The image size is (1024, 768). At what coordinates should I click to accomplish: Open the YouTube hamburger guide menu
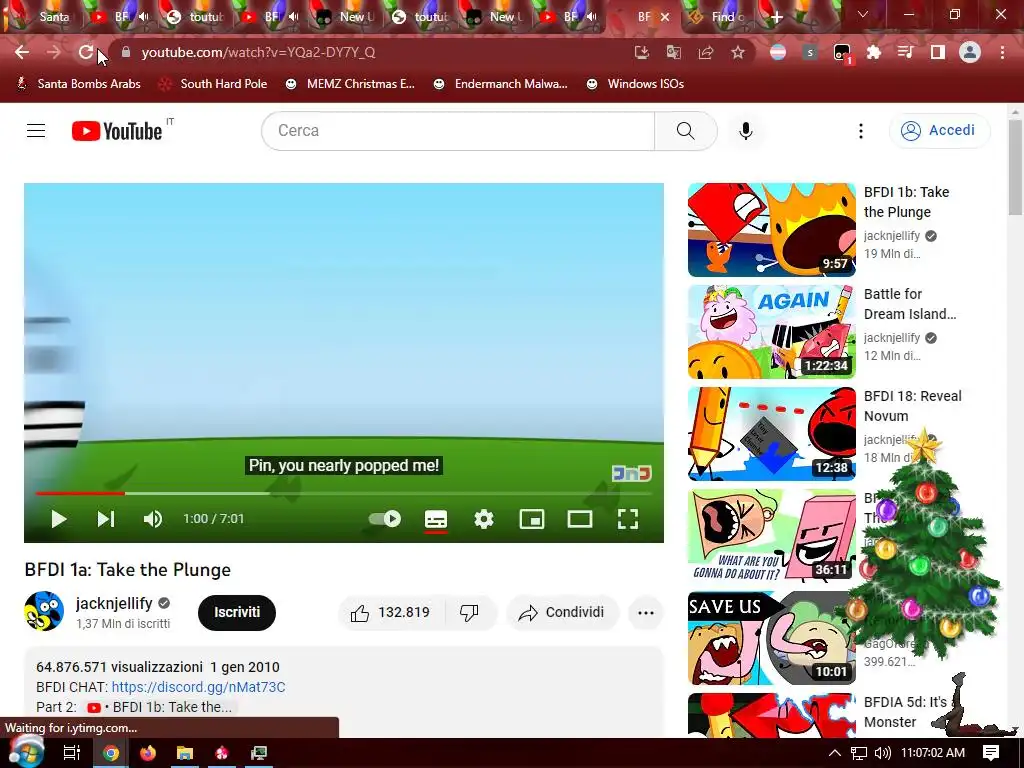(x=36, y=131)
